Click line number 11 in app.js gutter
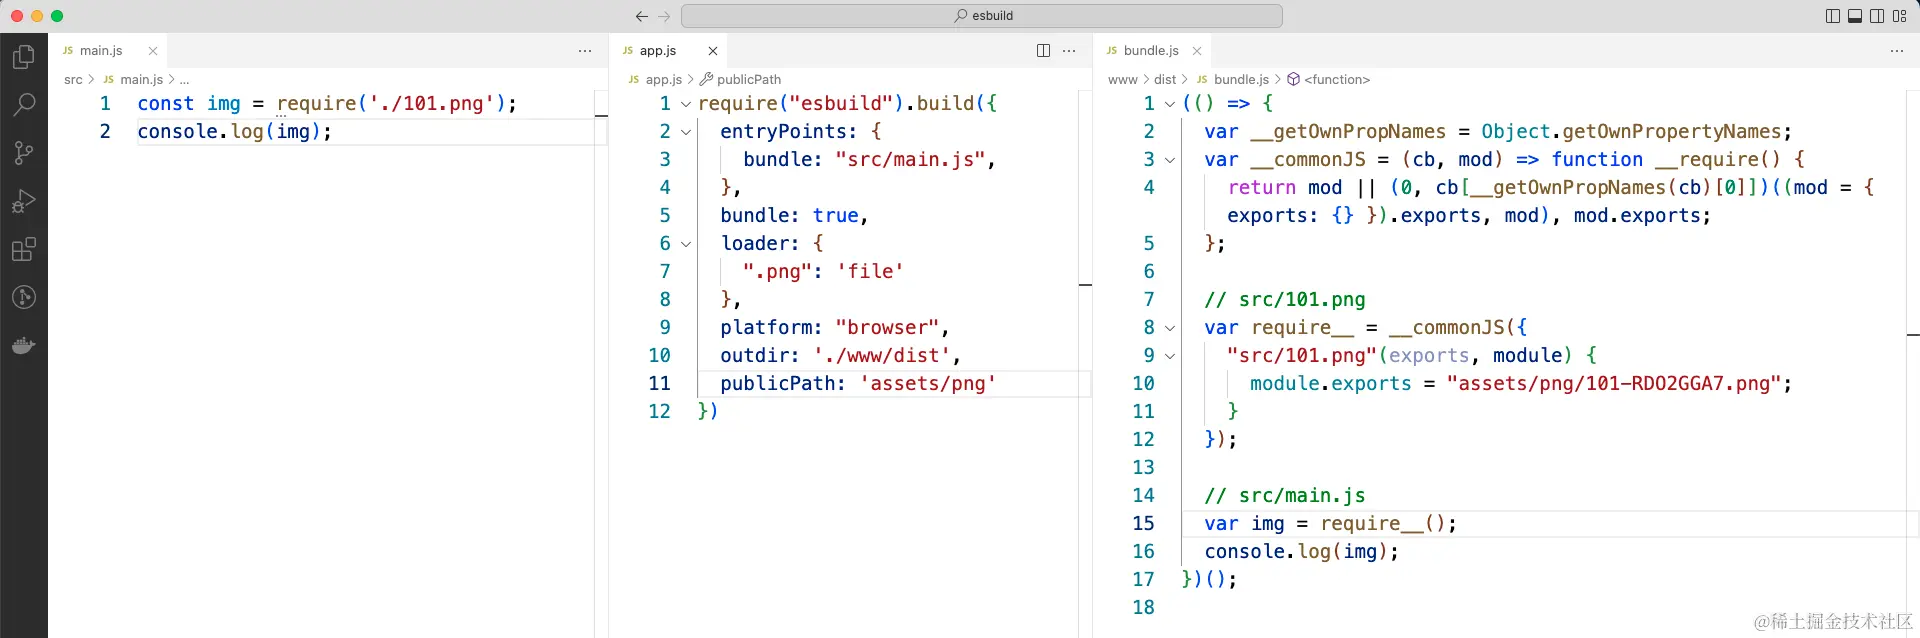 click(x=659, y=383)
